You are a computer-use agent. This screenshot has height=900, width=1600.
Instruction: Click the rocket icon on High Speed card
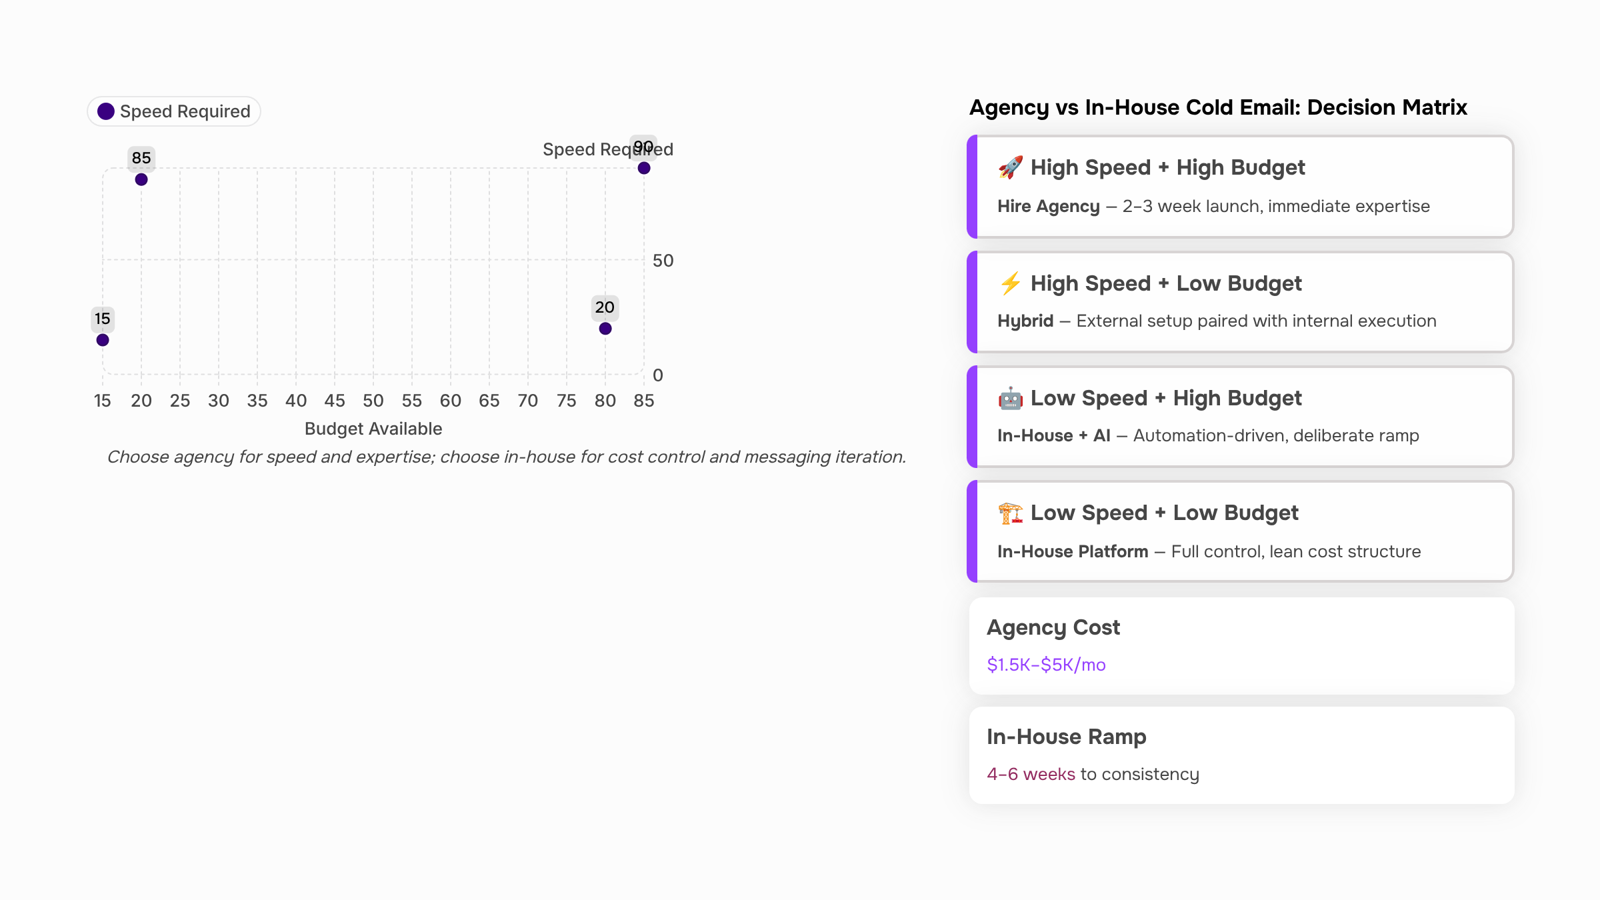point(1010,168)
